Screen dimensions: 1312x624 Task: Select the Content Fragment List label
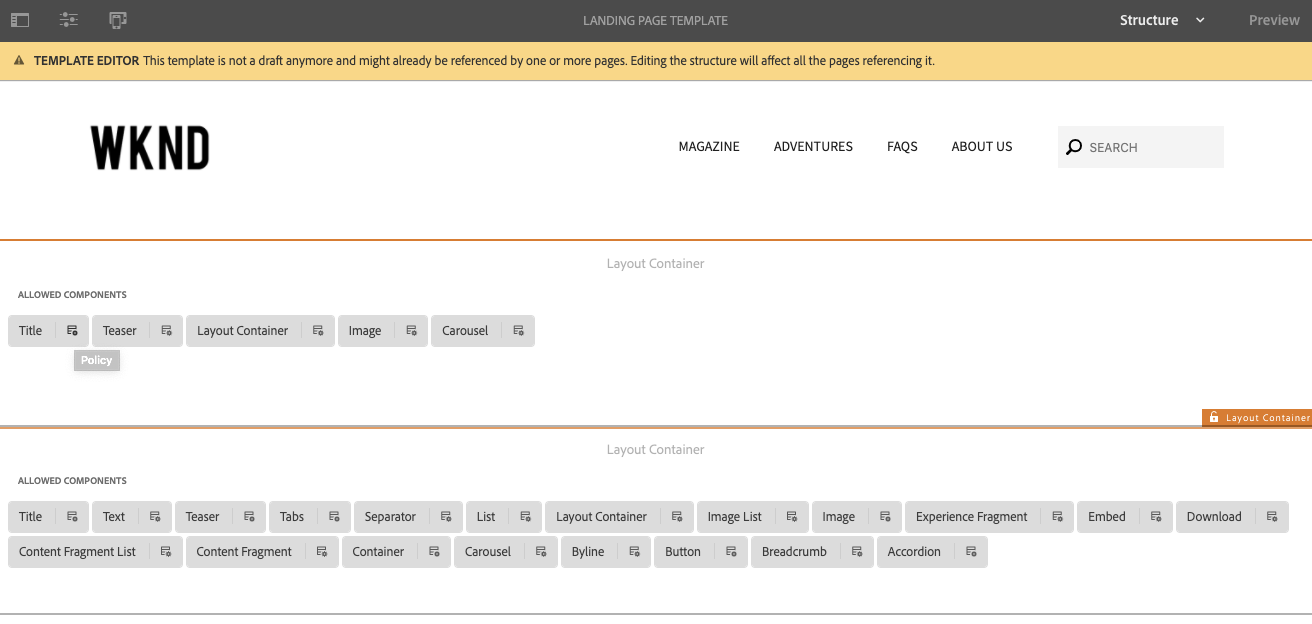click(x=77, y=552)
